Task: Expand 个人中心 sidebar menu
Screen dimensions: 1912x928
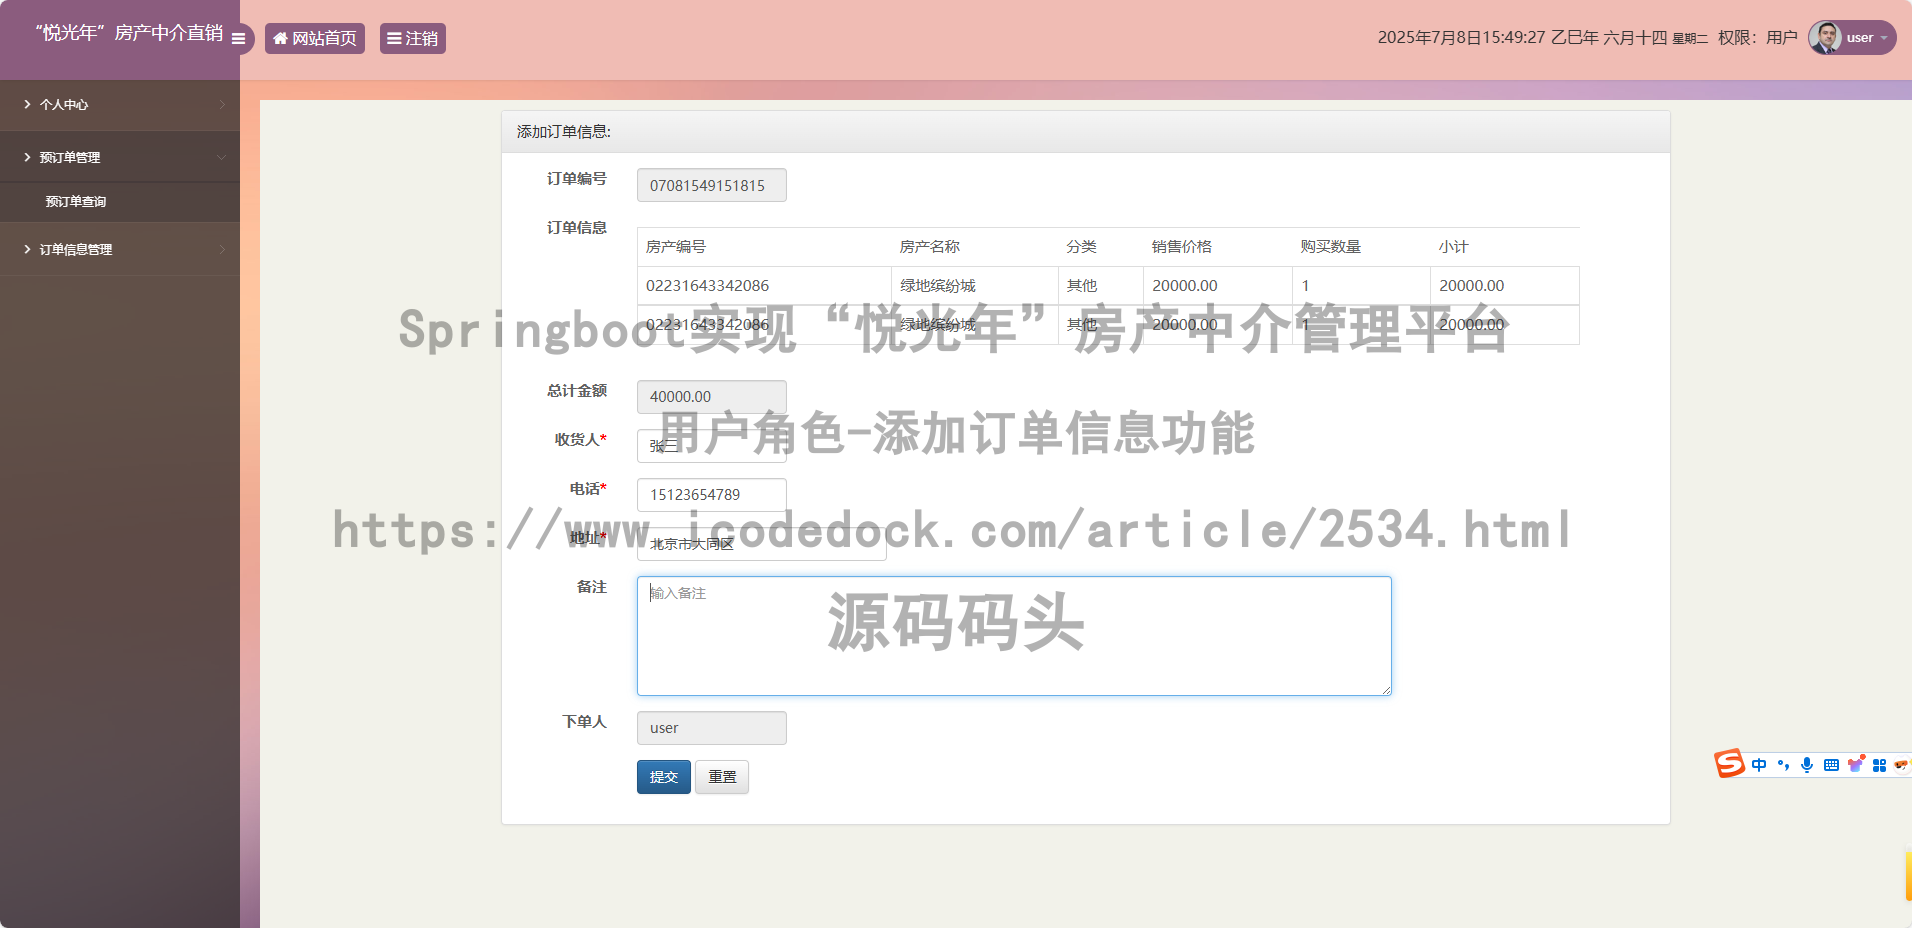Action: [x=120, y=104]
